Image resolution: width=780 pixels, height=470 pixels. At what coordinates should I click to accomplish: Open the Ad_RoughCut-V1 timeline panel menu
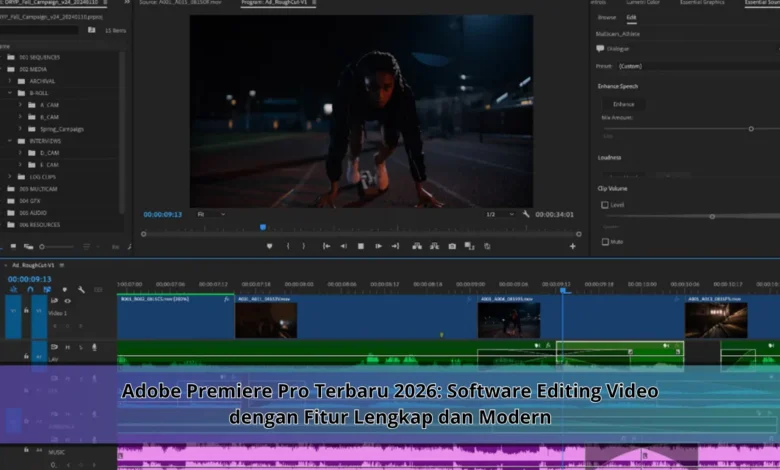62,265
